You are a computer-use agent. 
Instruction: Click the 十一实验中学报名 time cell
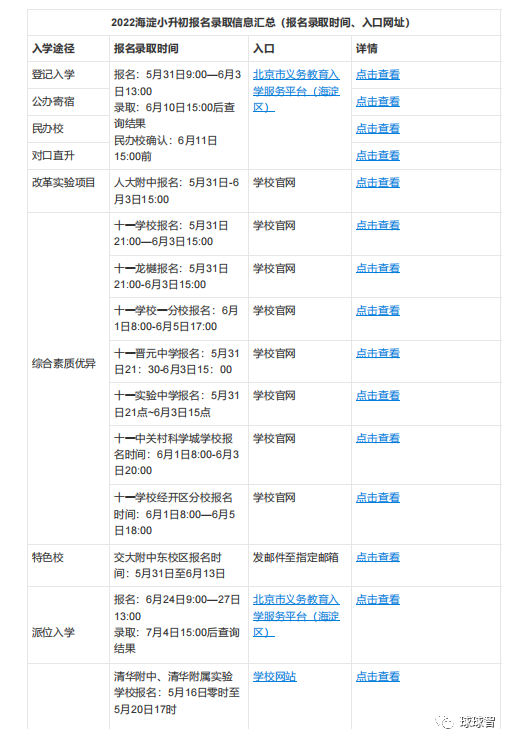click(x=177, y=404)
